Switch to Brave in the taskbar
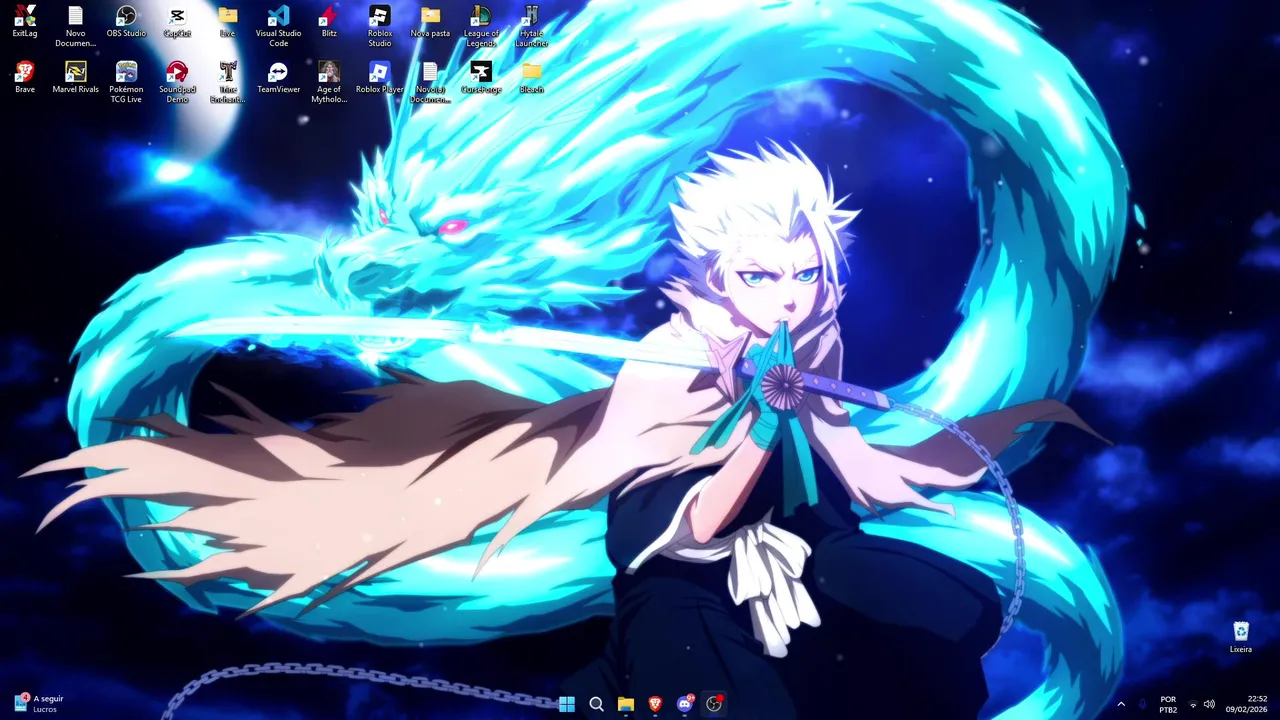 click(655, 704)
